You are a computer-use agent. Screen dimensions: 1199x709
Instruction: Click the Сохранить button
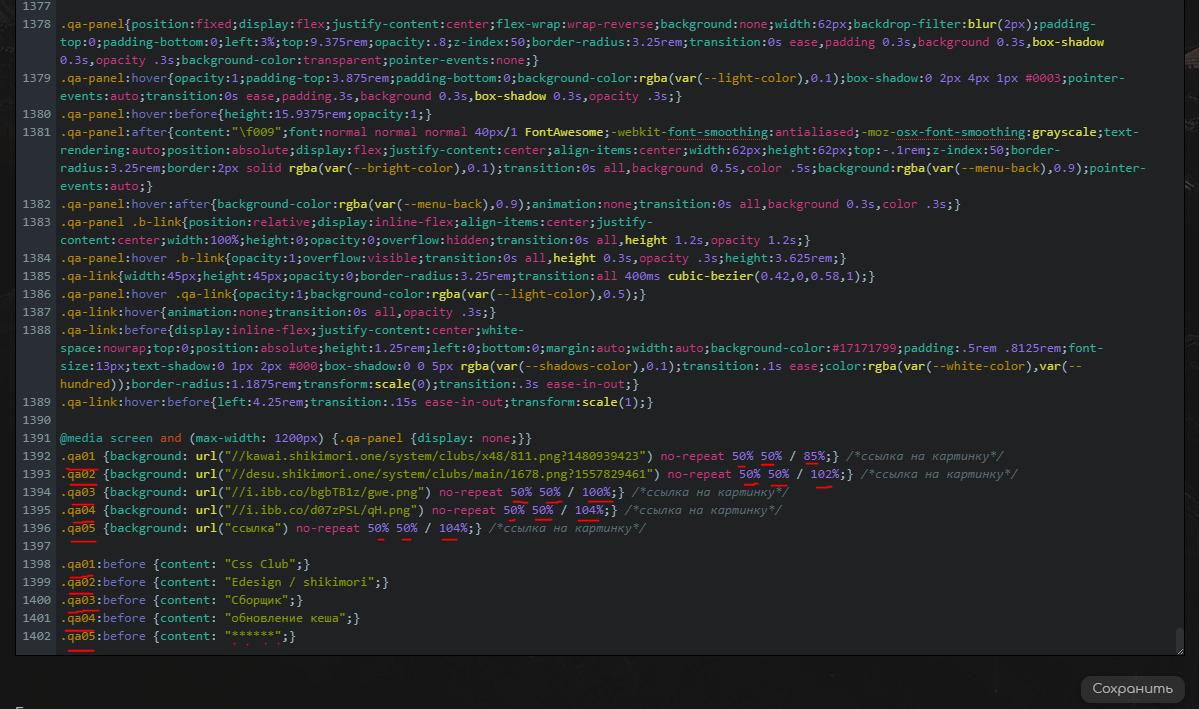pos(1132,689)
